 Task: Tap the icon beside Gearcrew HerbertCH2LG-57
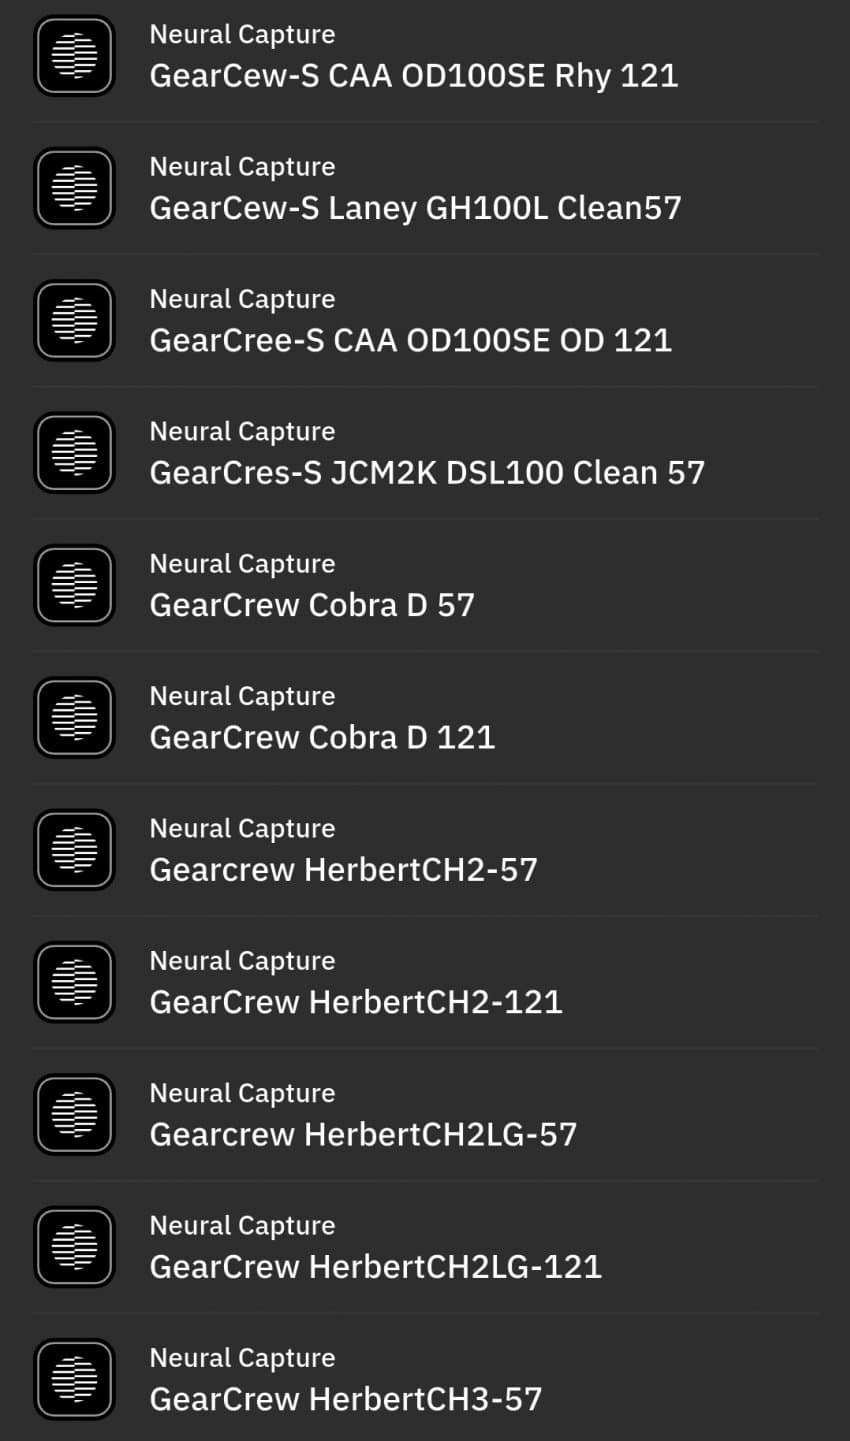(x=75, y=1114)
